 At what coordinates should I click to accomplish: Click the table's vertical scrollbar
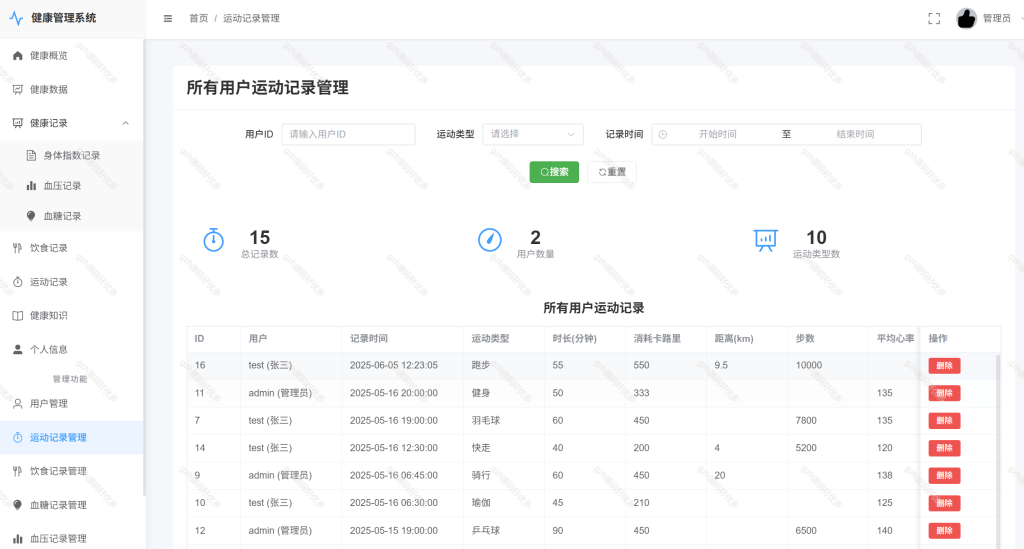point(997,450)
